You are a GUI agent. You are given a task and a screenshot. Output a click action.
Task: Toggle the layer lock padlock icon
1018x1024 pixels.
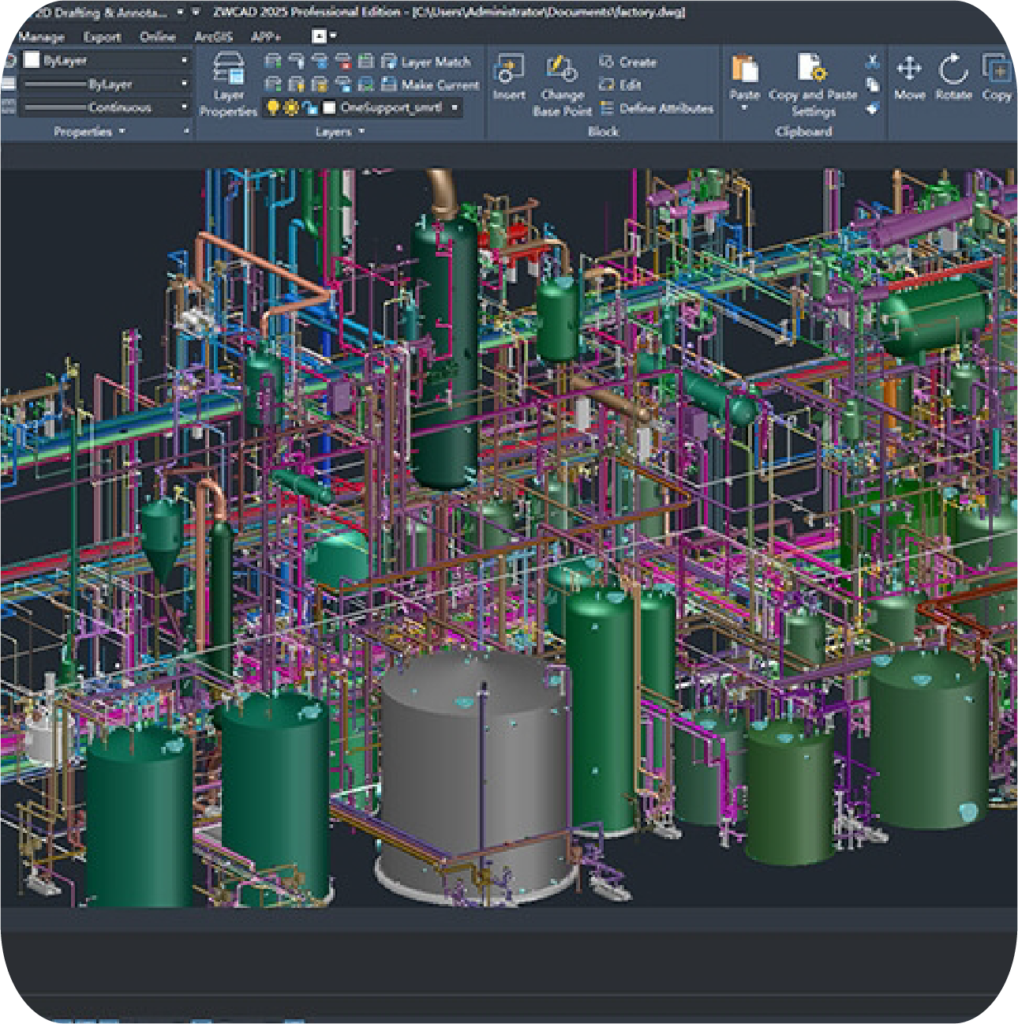tap(309, 108)
